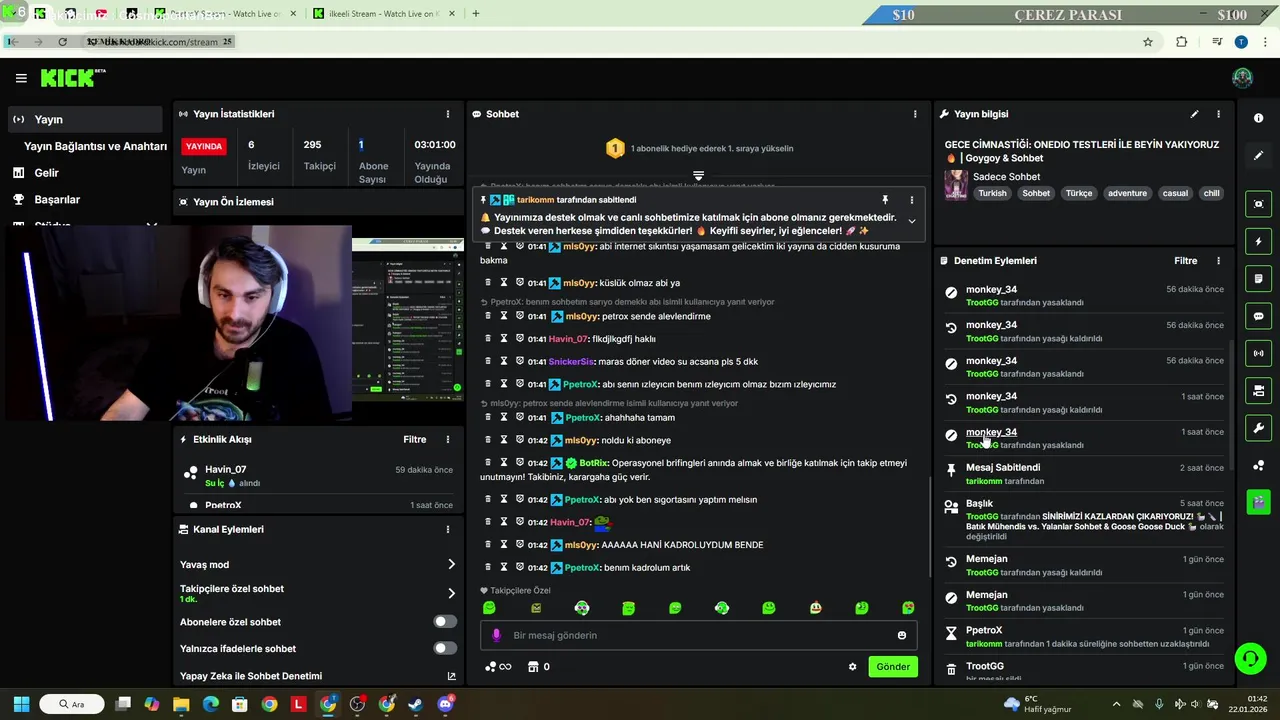
Task: Expand Yavaş mod settings arrow
Action: (451, 564)
